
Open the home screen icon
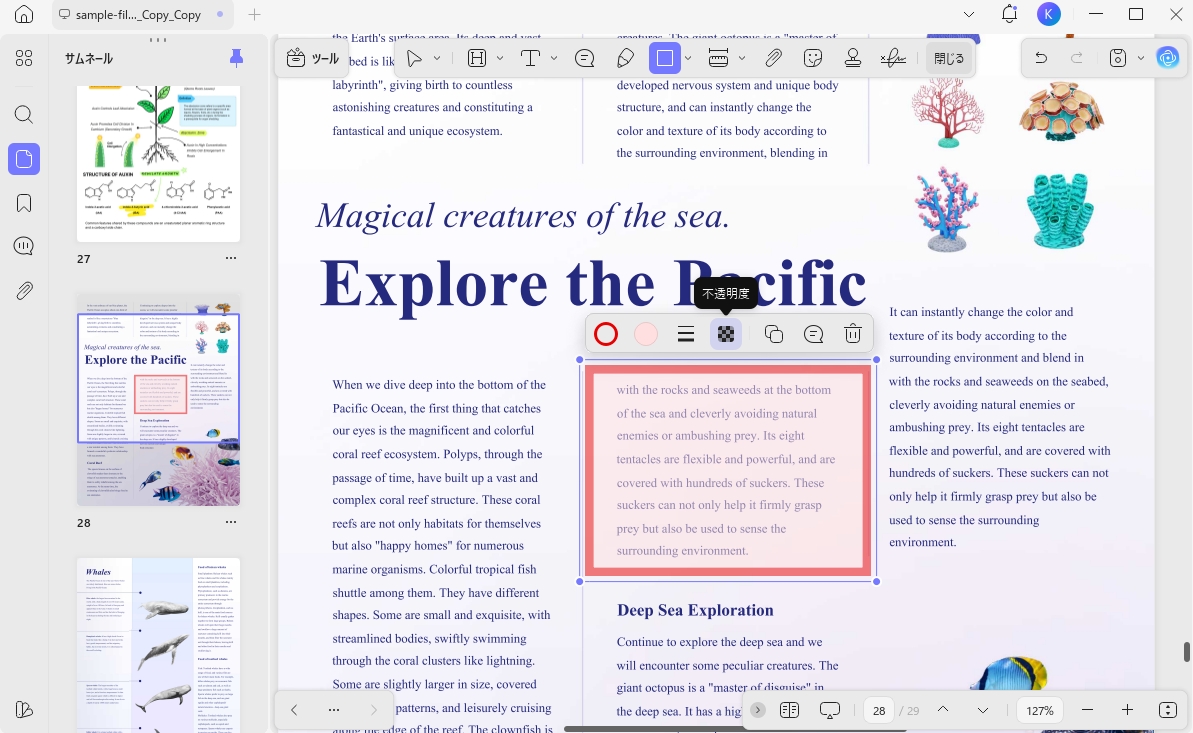pyautogui.click(x=24, y=14)
